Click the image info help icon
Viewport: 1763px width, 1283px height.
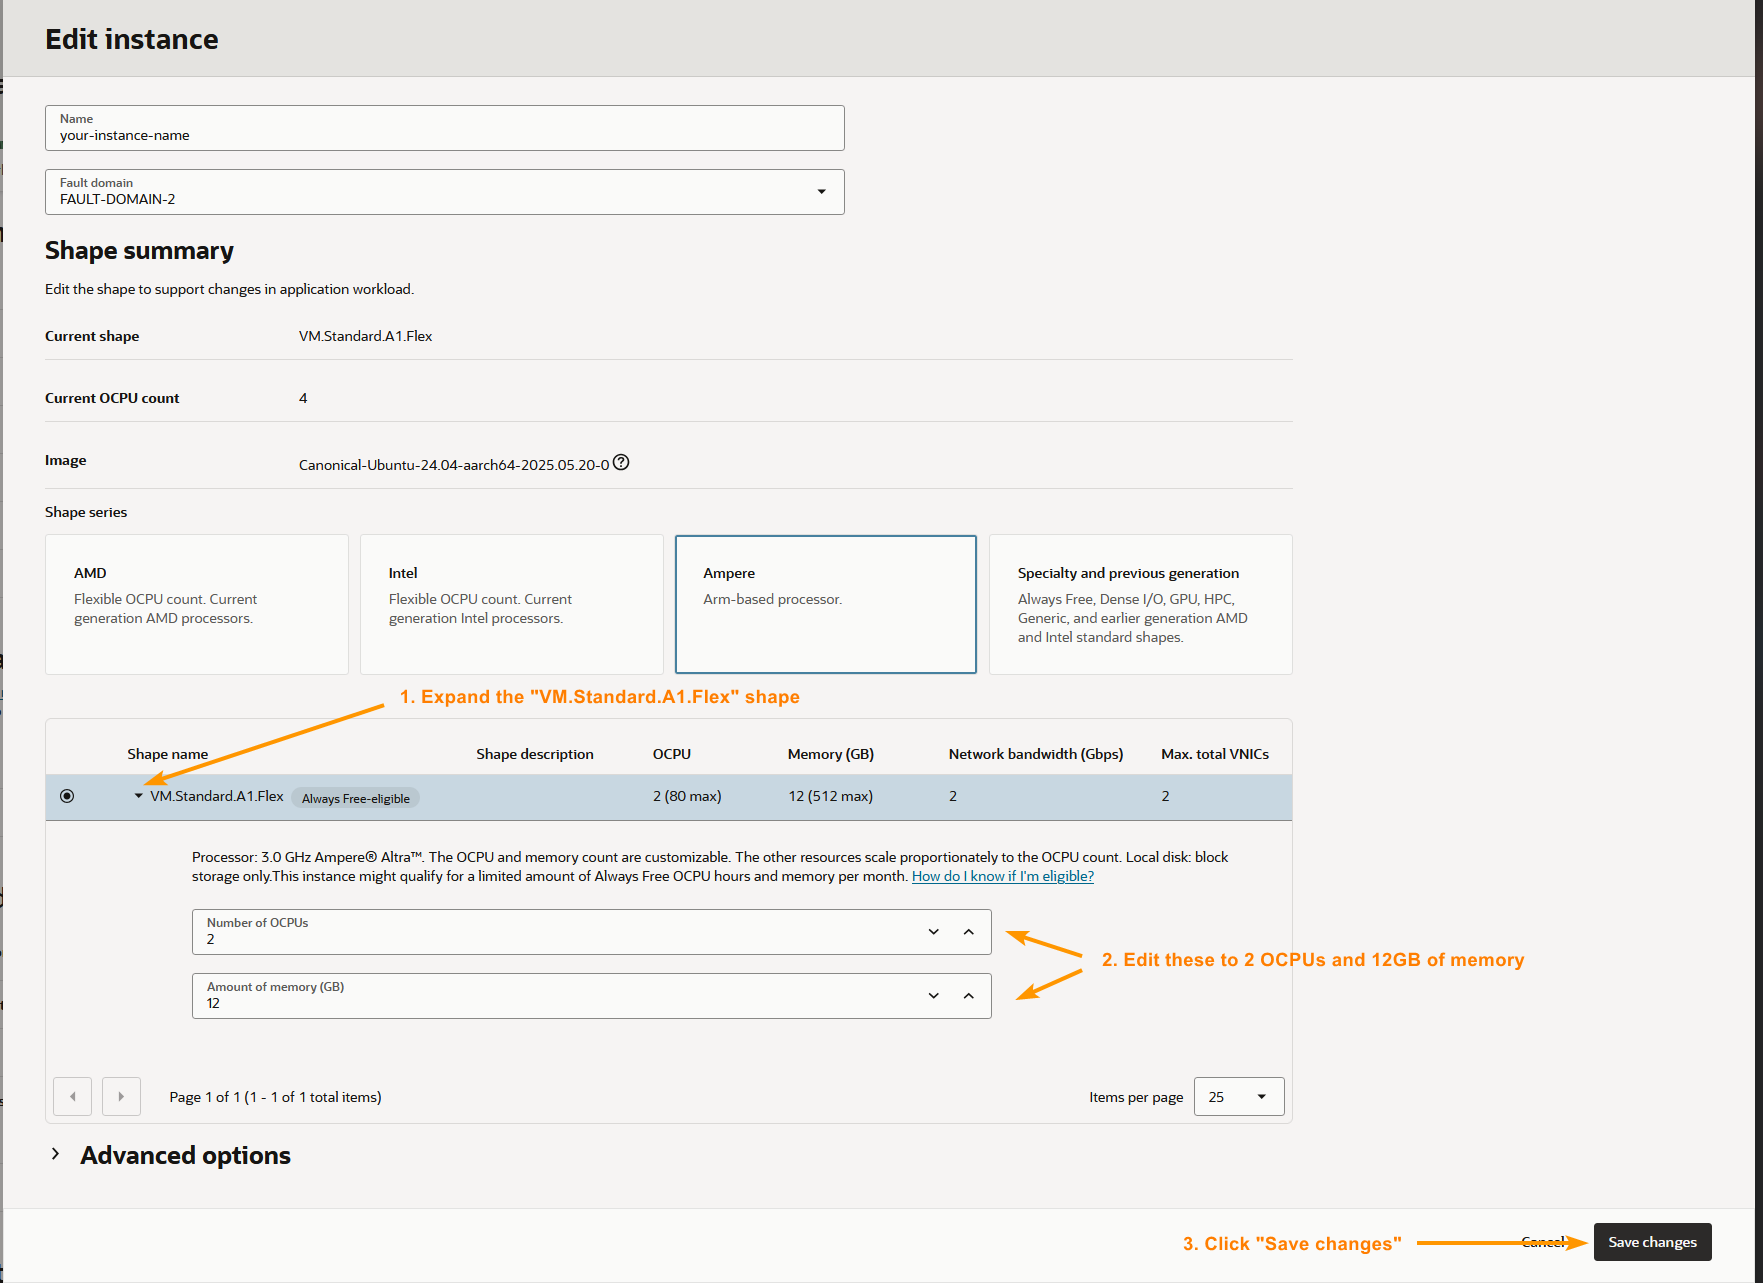click(x=621, y=462)
